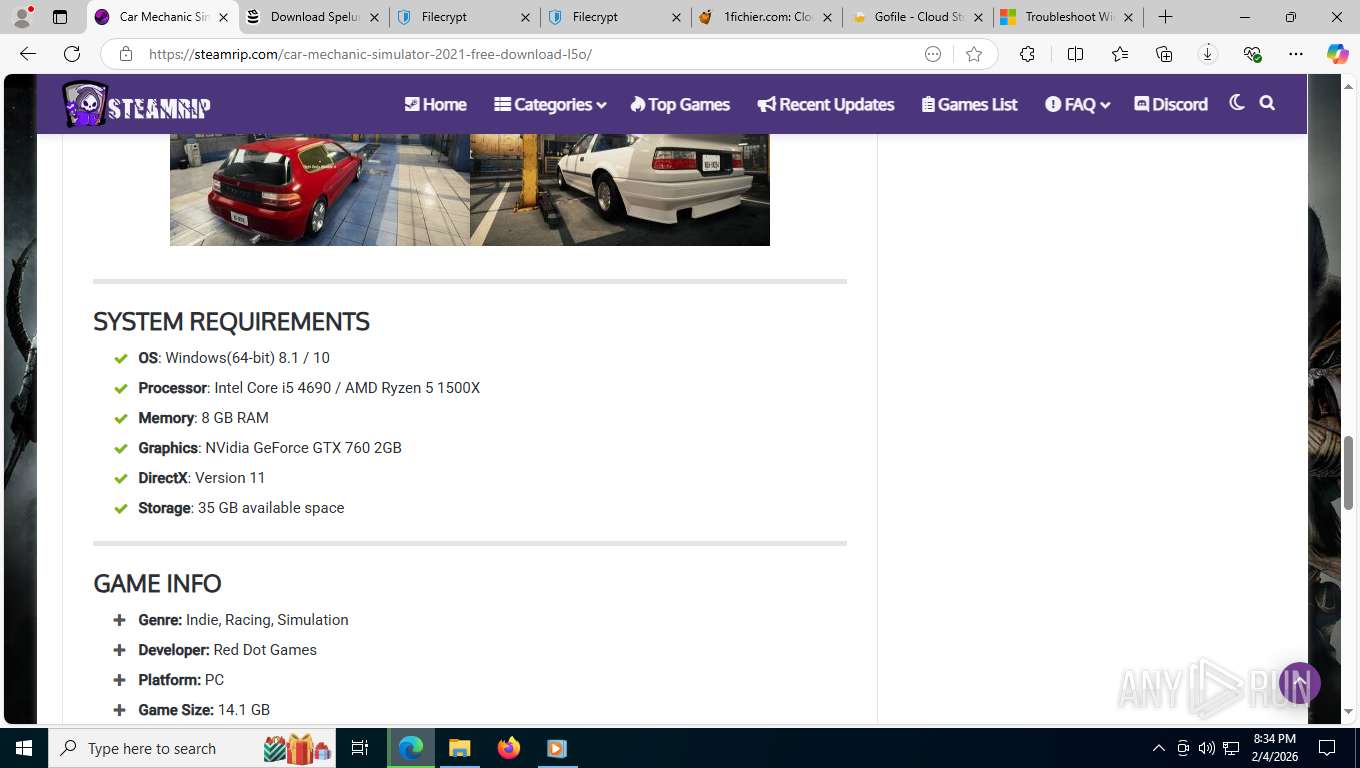Open the Games List page

[x=969, y=104]
